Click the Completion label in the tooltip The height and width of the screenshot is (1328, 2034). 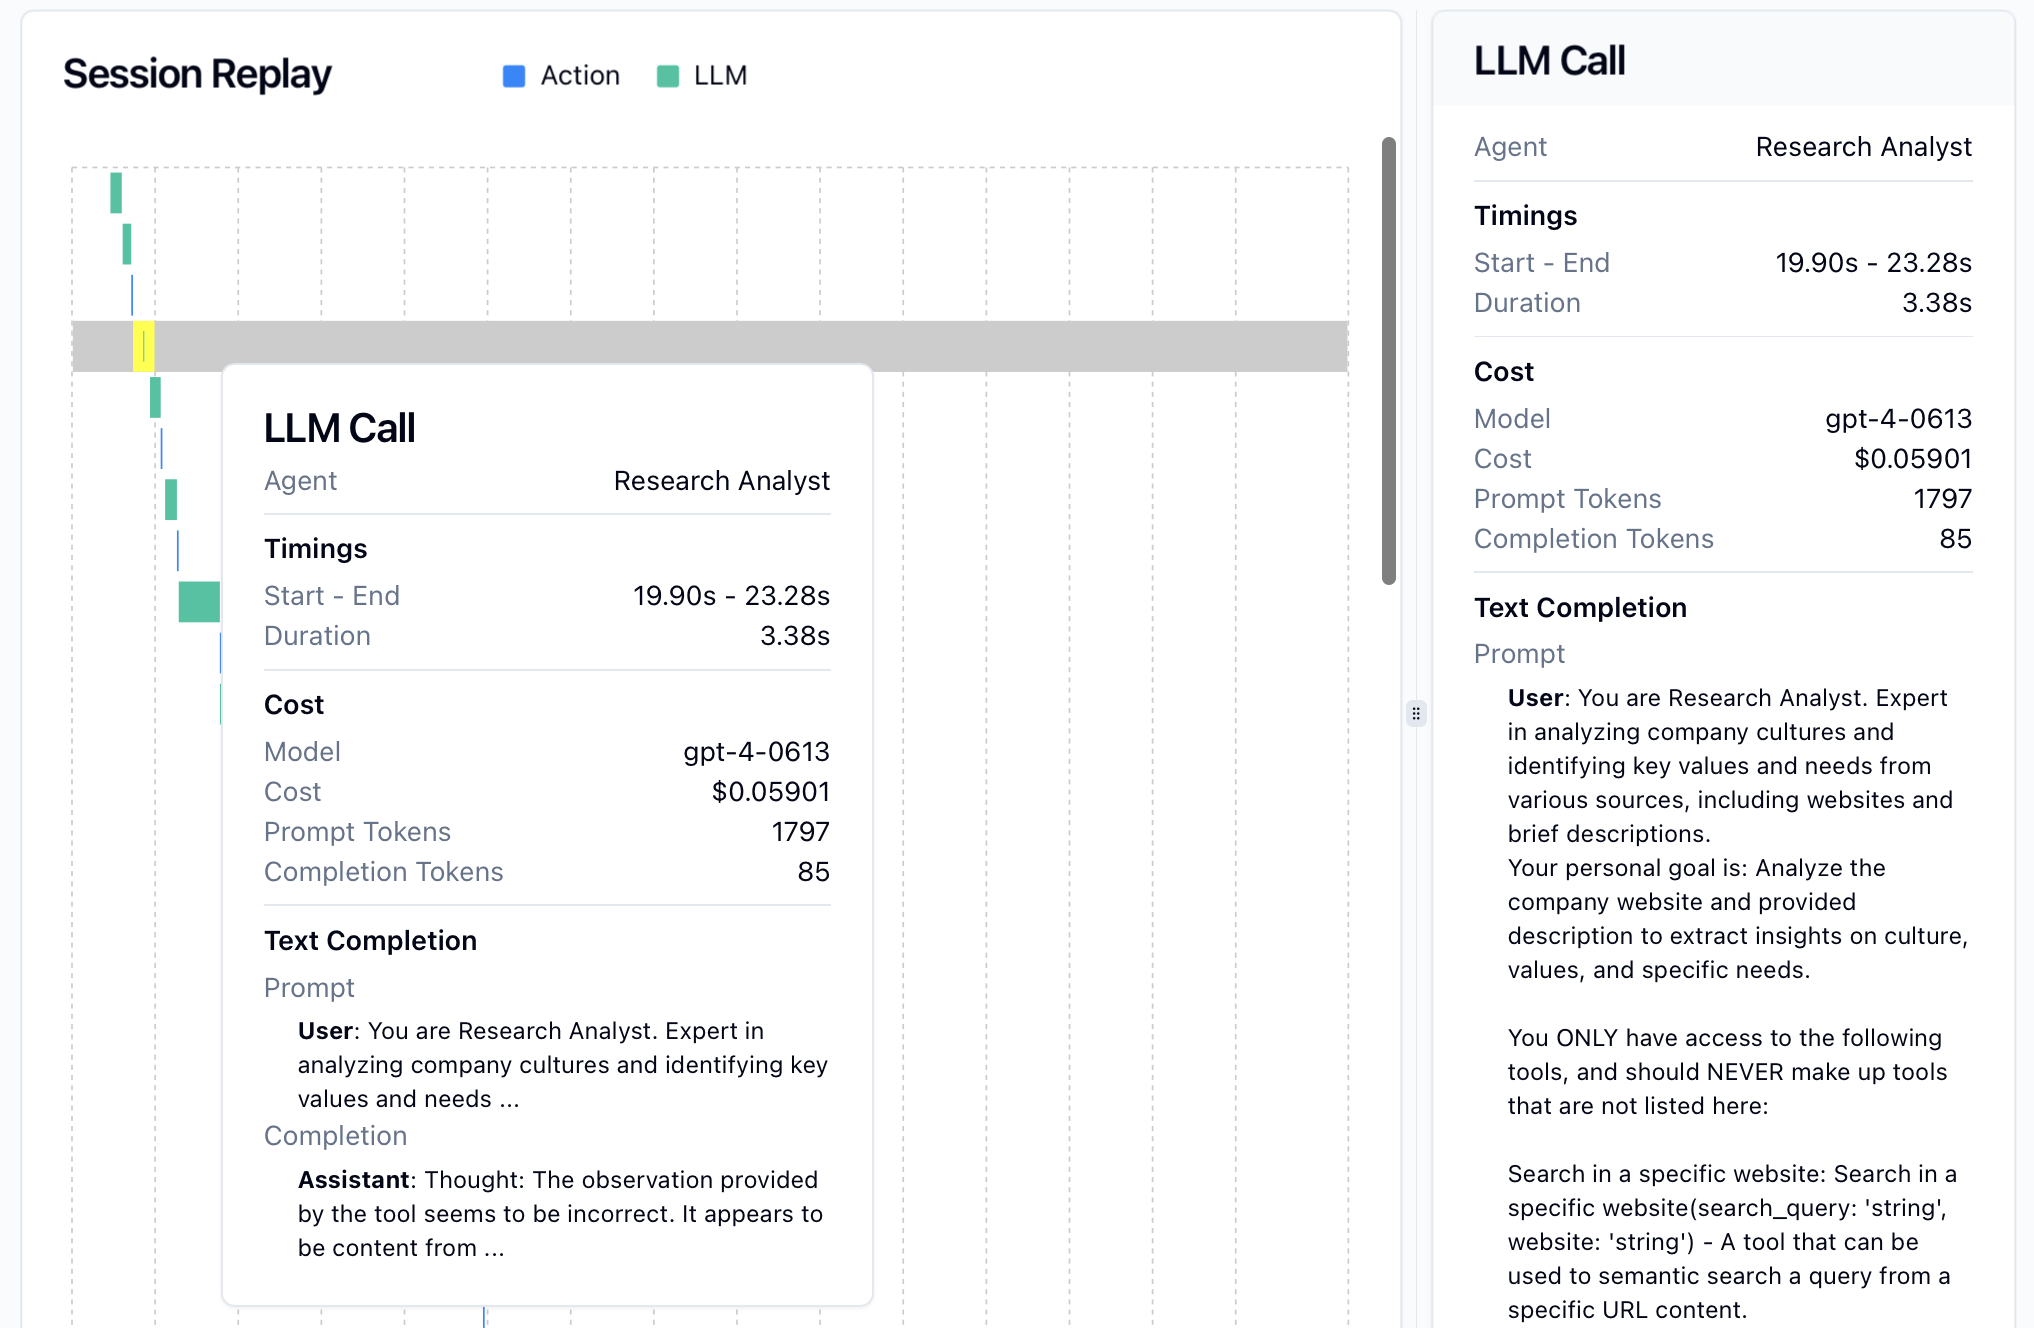point(335,1136)
